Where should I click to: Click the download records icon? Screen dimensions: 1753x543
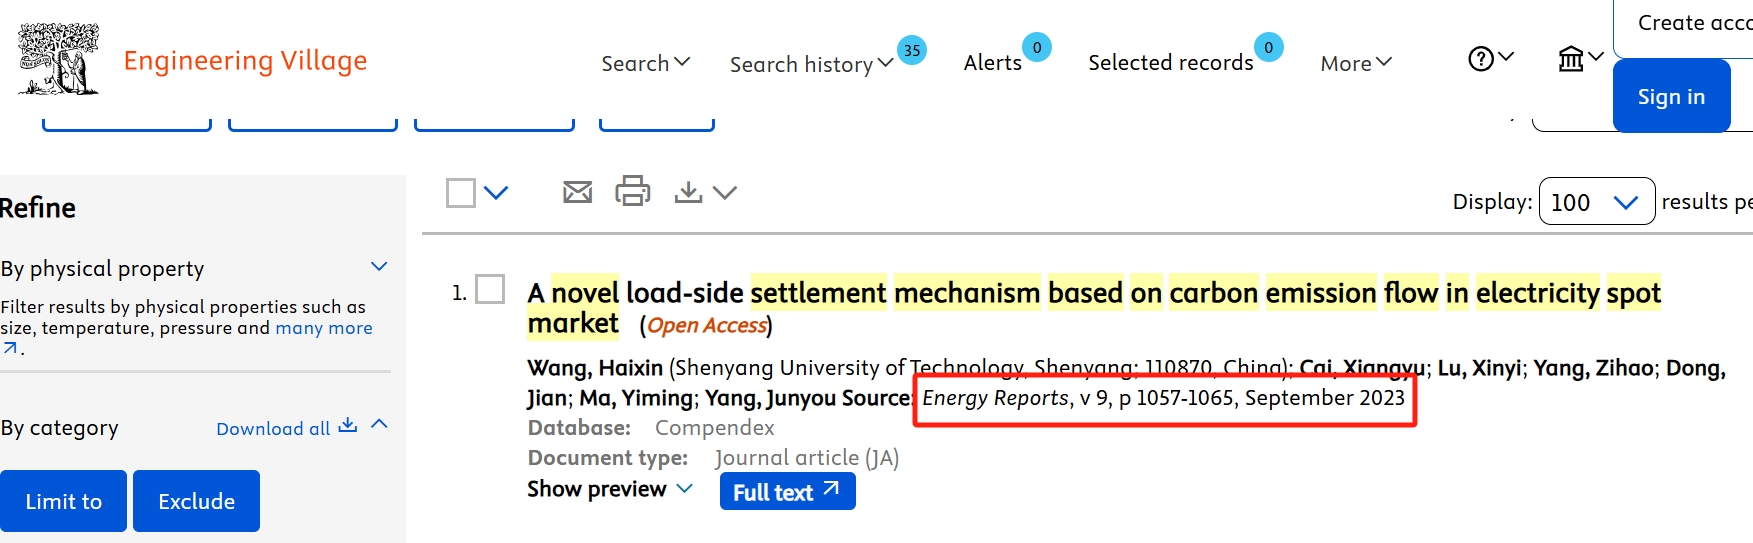tap(688, 192)
